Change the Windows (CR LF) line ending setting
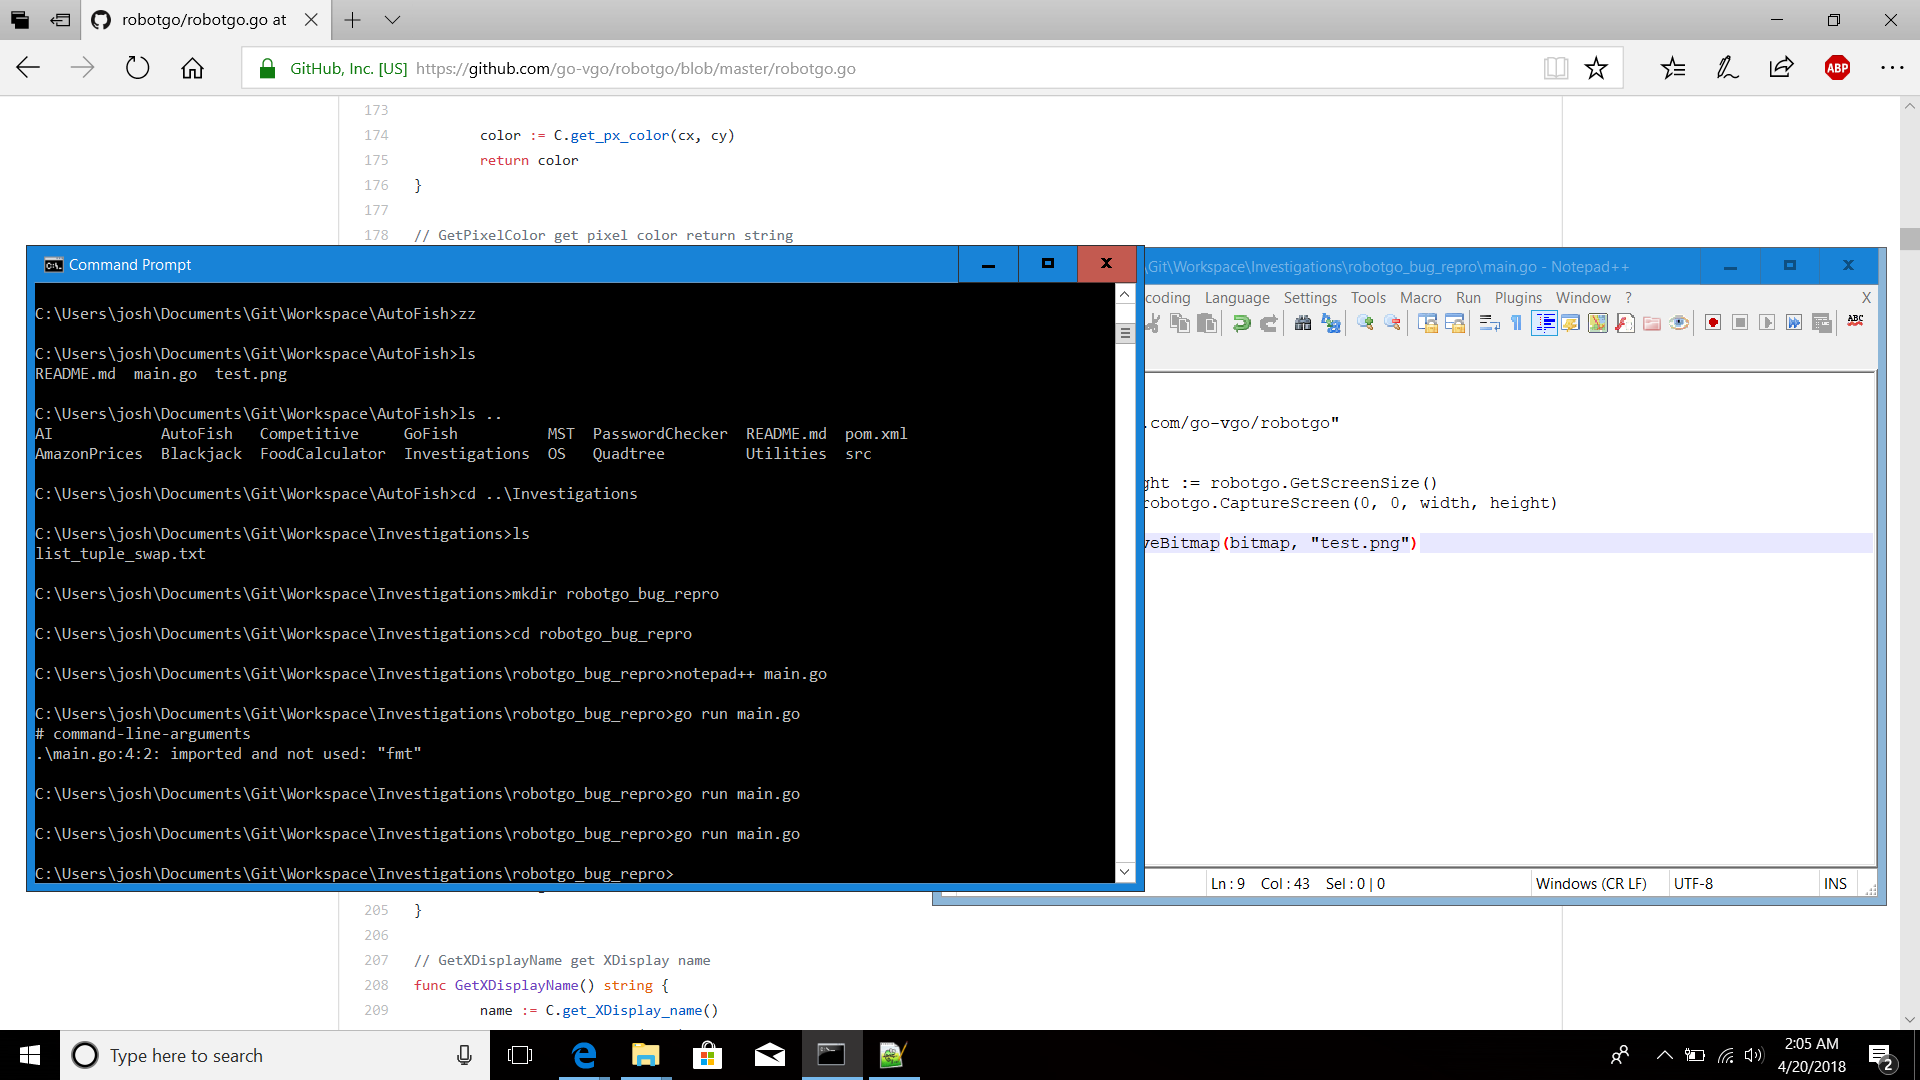This screenshot has height=1080, width=1920. pyautogui.click(x=1592, y=883)
